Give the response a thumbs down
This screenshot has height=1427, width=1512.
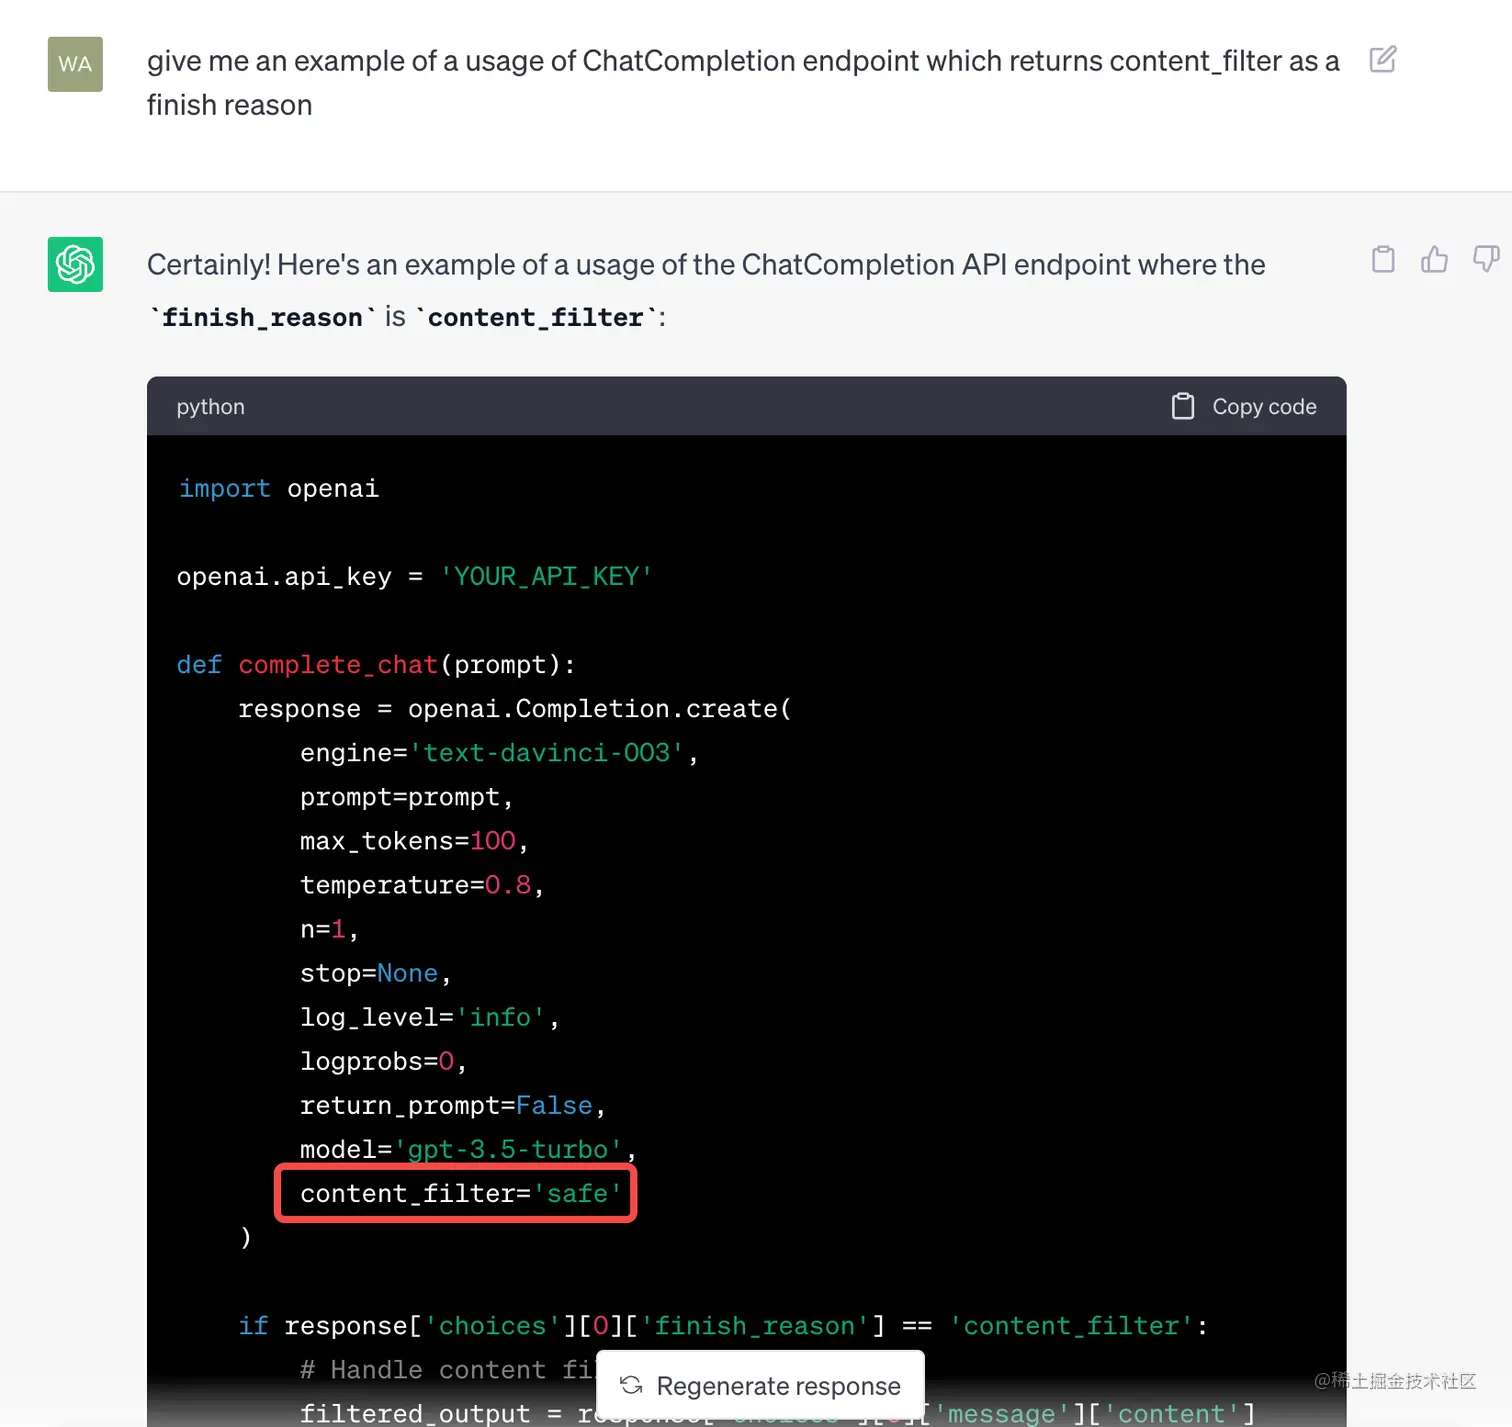pyautogui.click(x=1486, y=260)
